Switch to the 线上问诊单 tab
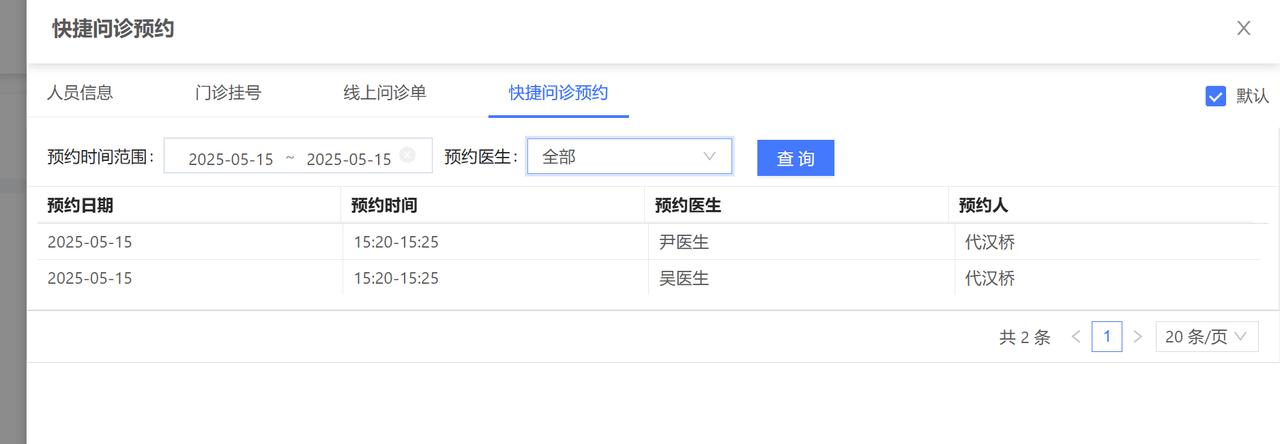This screenshot has width=1280, height=444. coord(385,93)
